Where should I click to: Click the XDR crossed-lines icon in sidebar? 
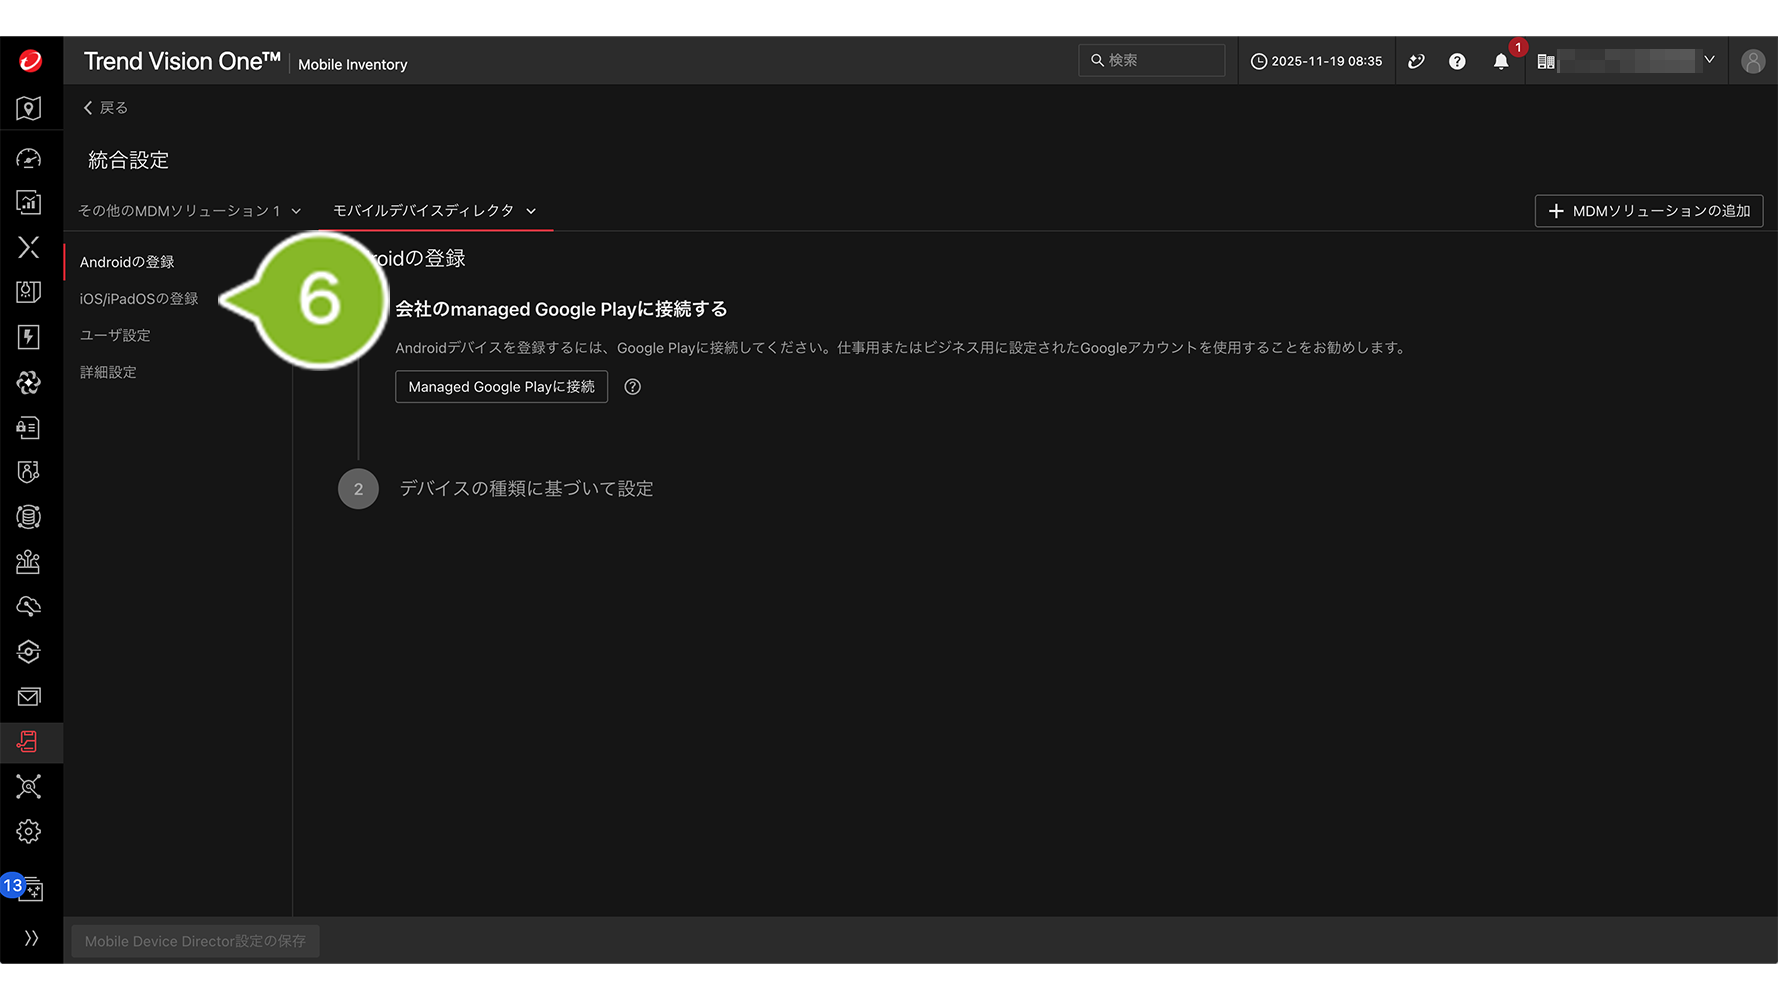(x=29, y=247)
